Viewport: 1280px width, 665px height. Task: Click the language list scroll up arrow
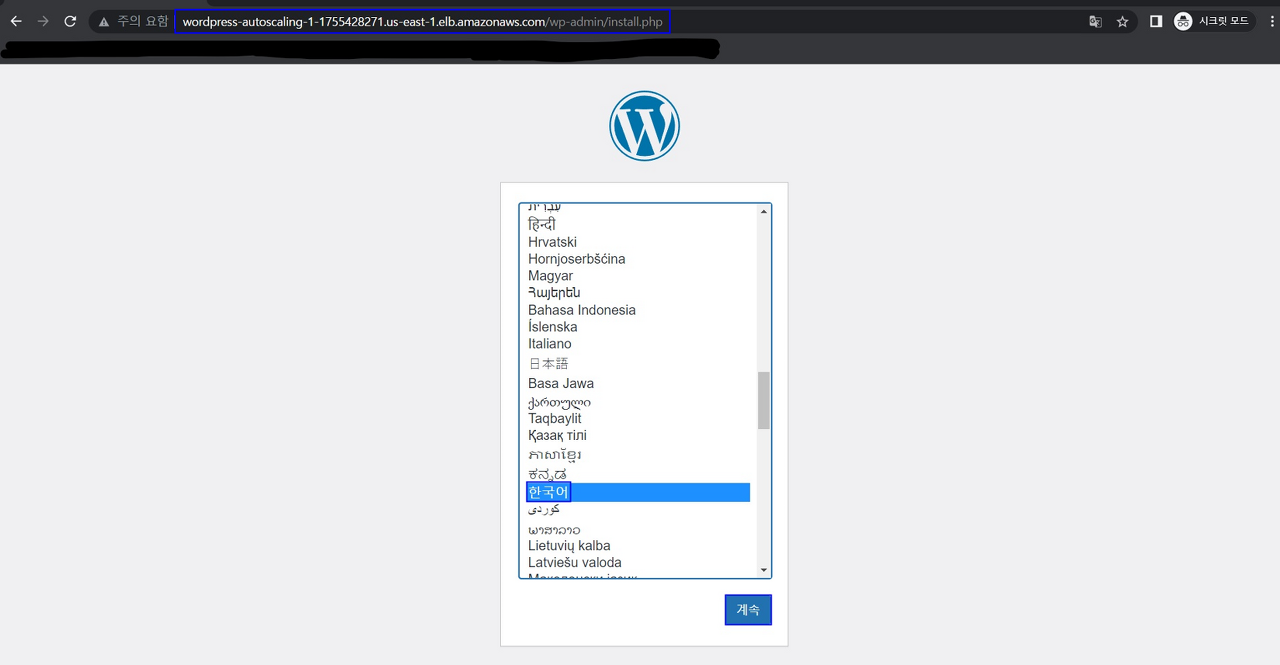764,211
